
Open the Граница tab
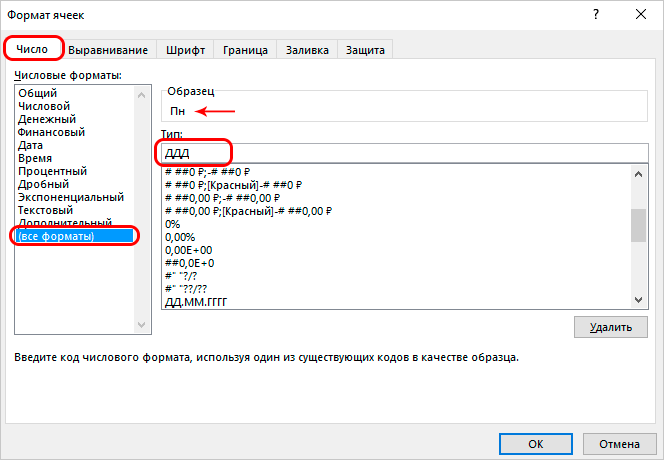245,50
